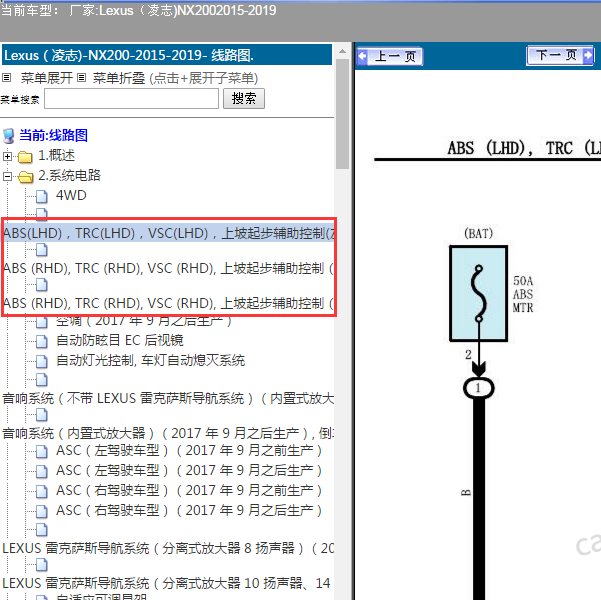
Task: Open the 2.系统电路 folder
Action: [69, 175]
